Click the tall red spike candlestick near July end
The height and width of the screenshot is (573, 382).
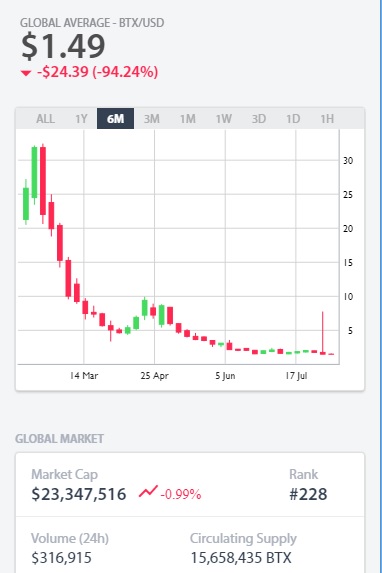coord(322,333)
